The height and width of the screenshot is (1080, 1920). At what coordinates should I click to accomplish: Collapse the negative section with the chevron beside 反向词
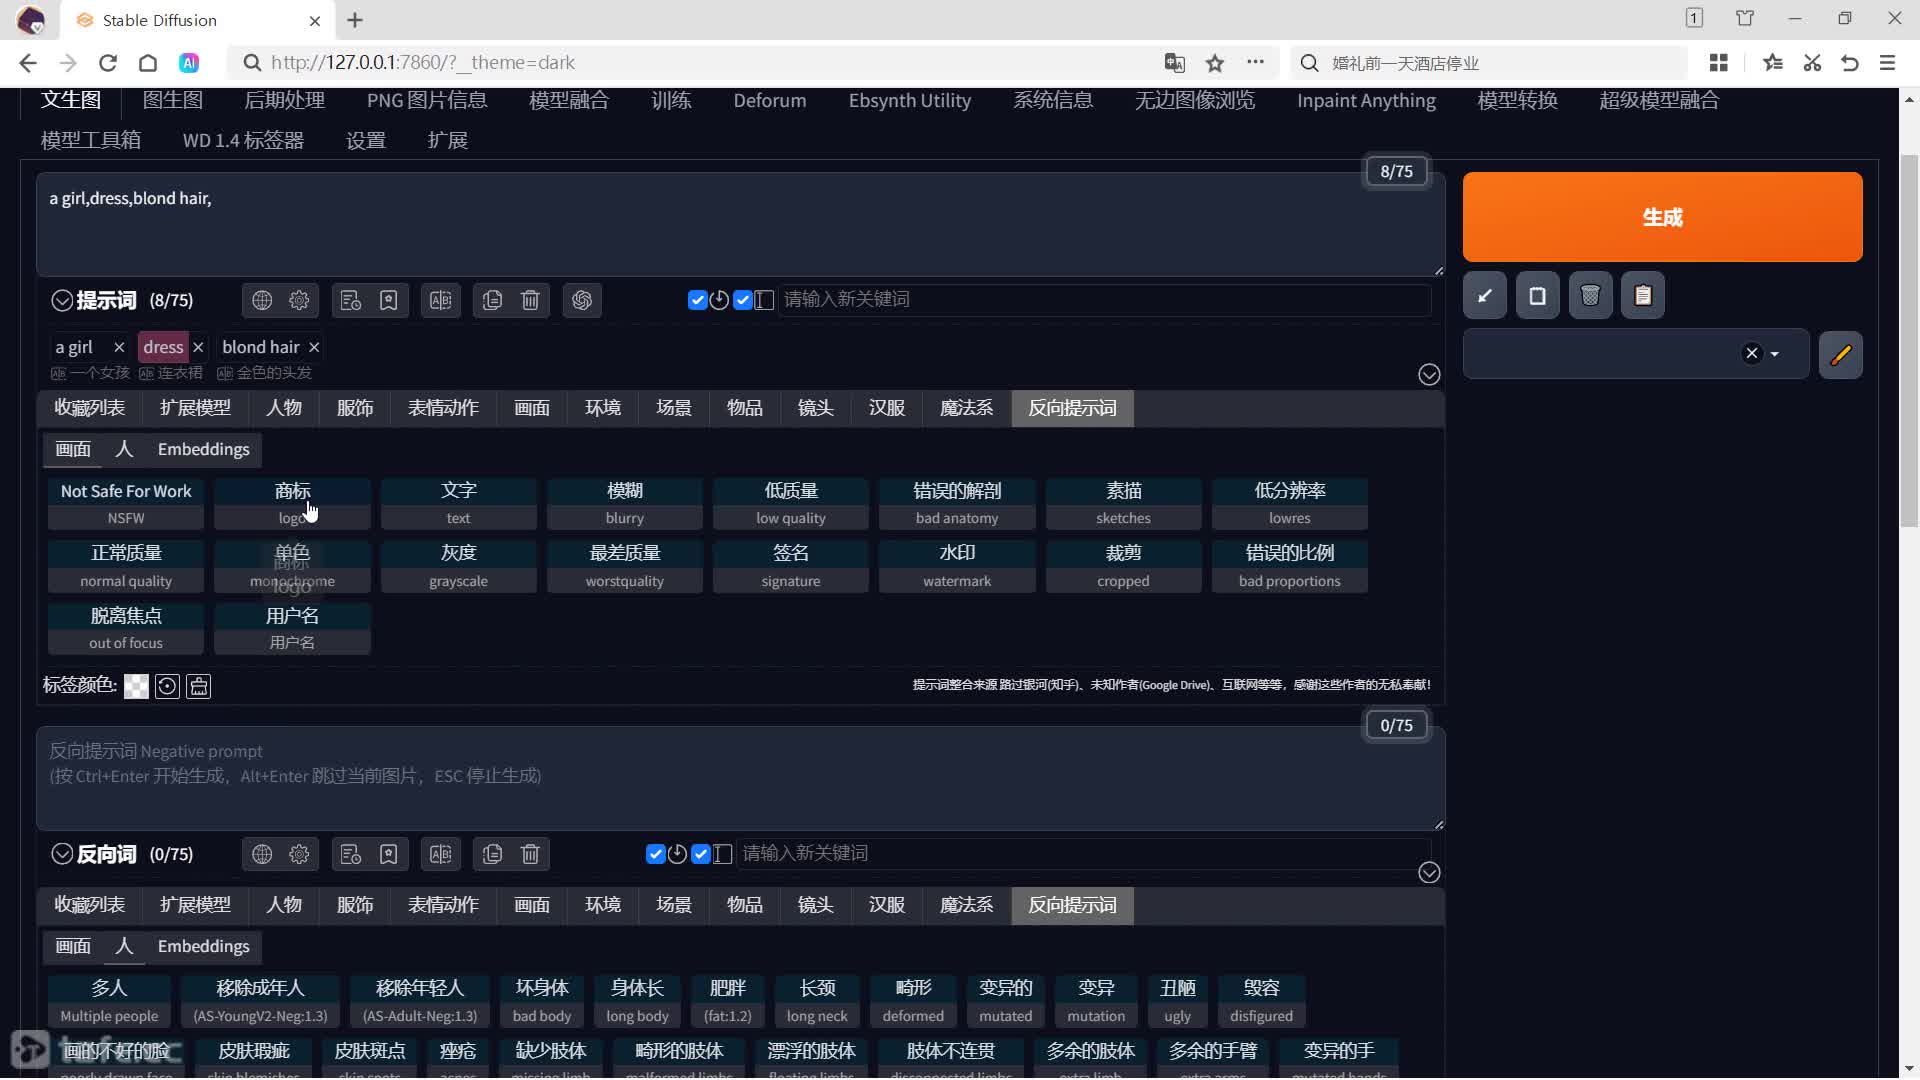coord(62,854)
